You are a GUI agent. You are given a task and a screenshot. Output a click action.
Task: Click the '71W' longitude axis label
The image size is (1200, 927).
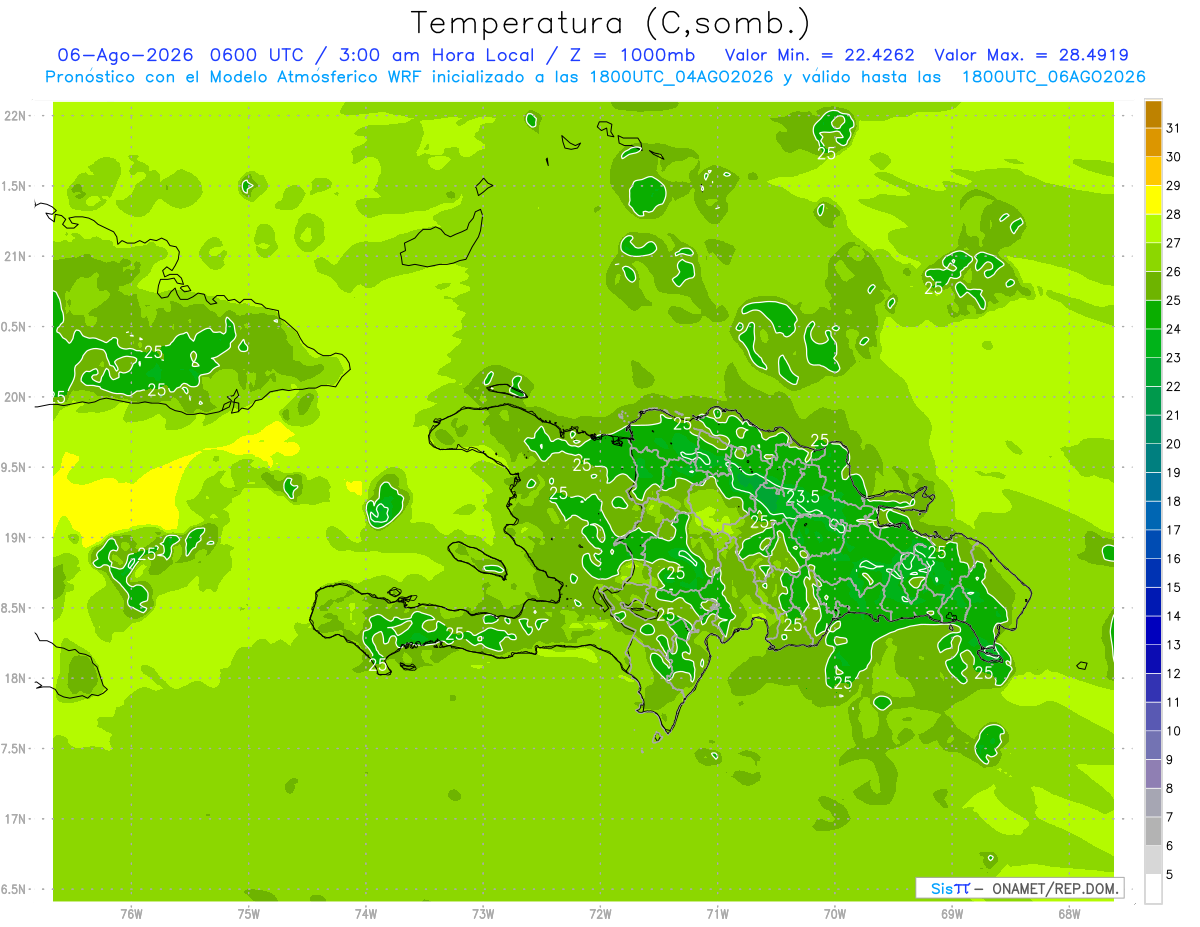pyautogui.click(x=717, y=914)
